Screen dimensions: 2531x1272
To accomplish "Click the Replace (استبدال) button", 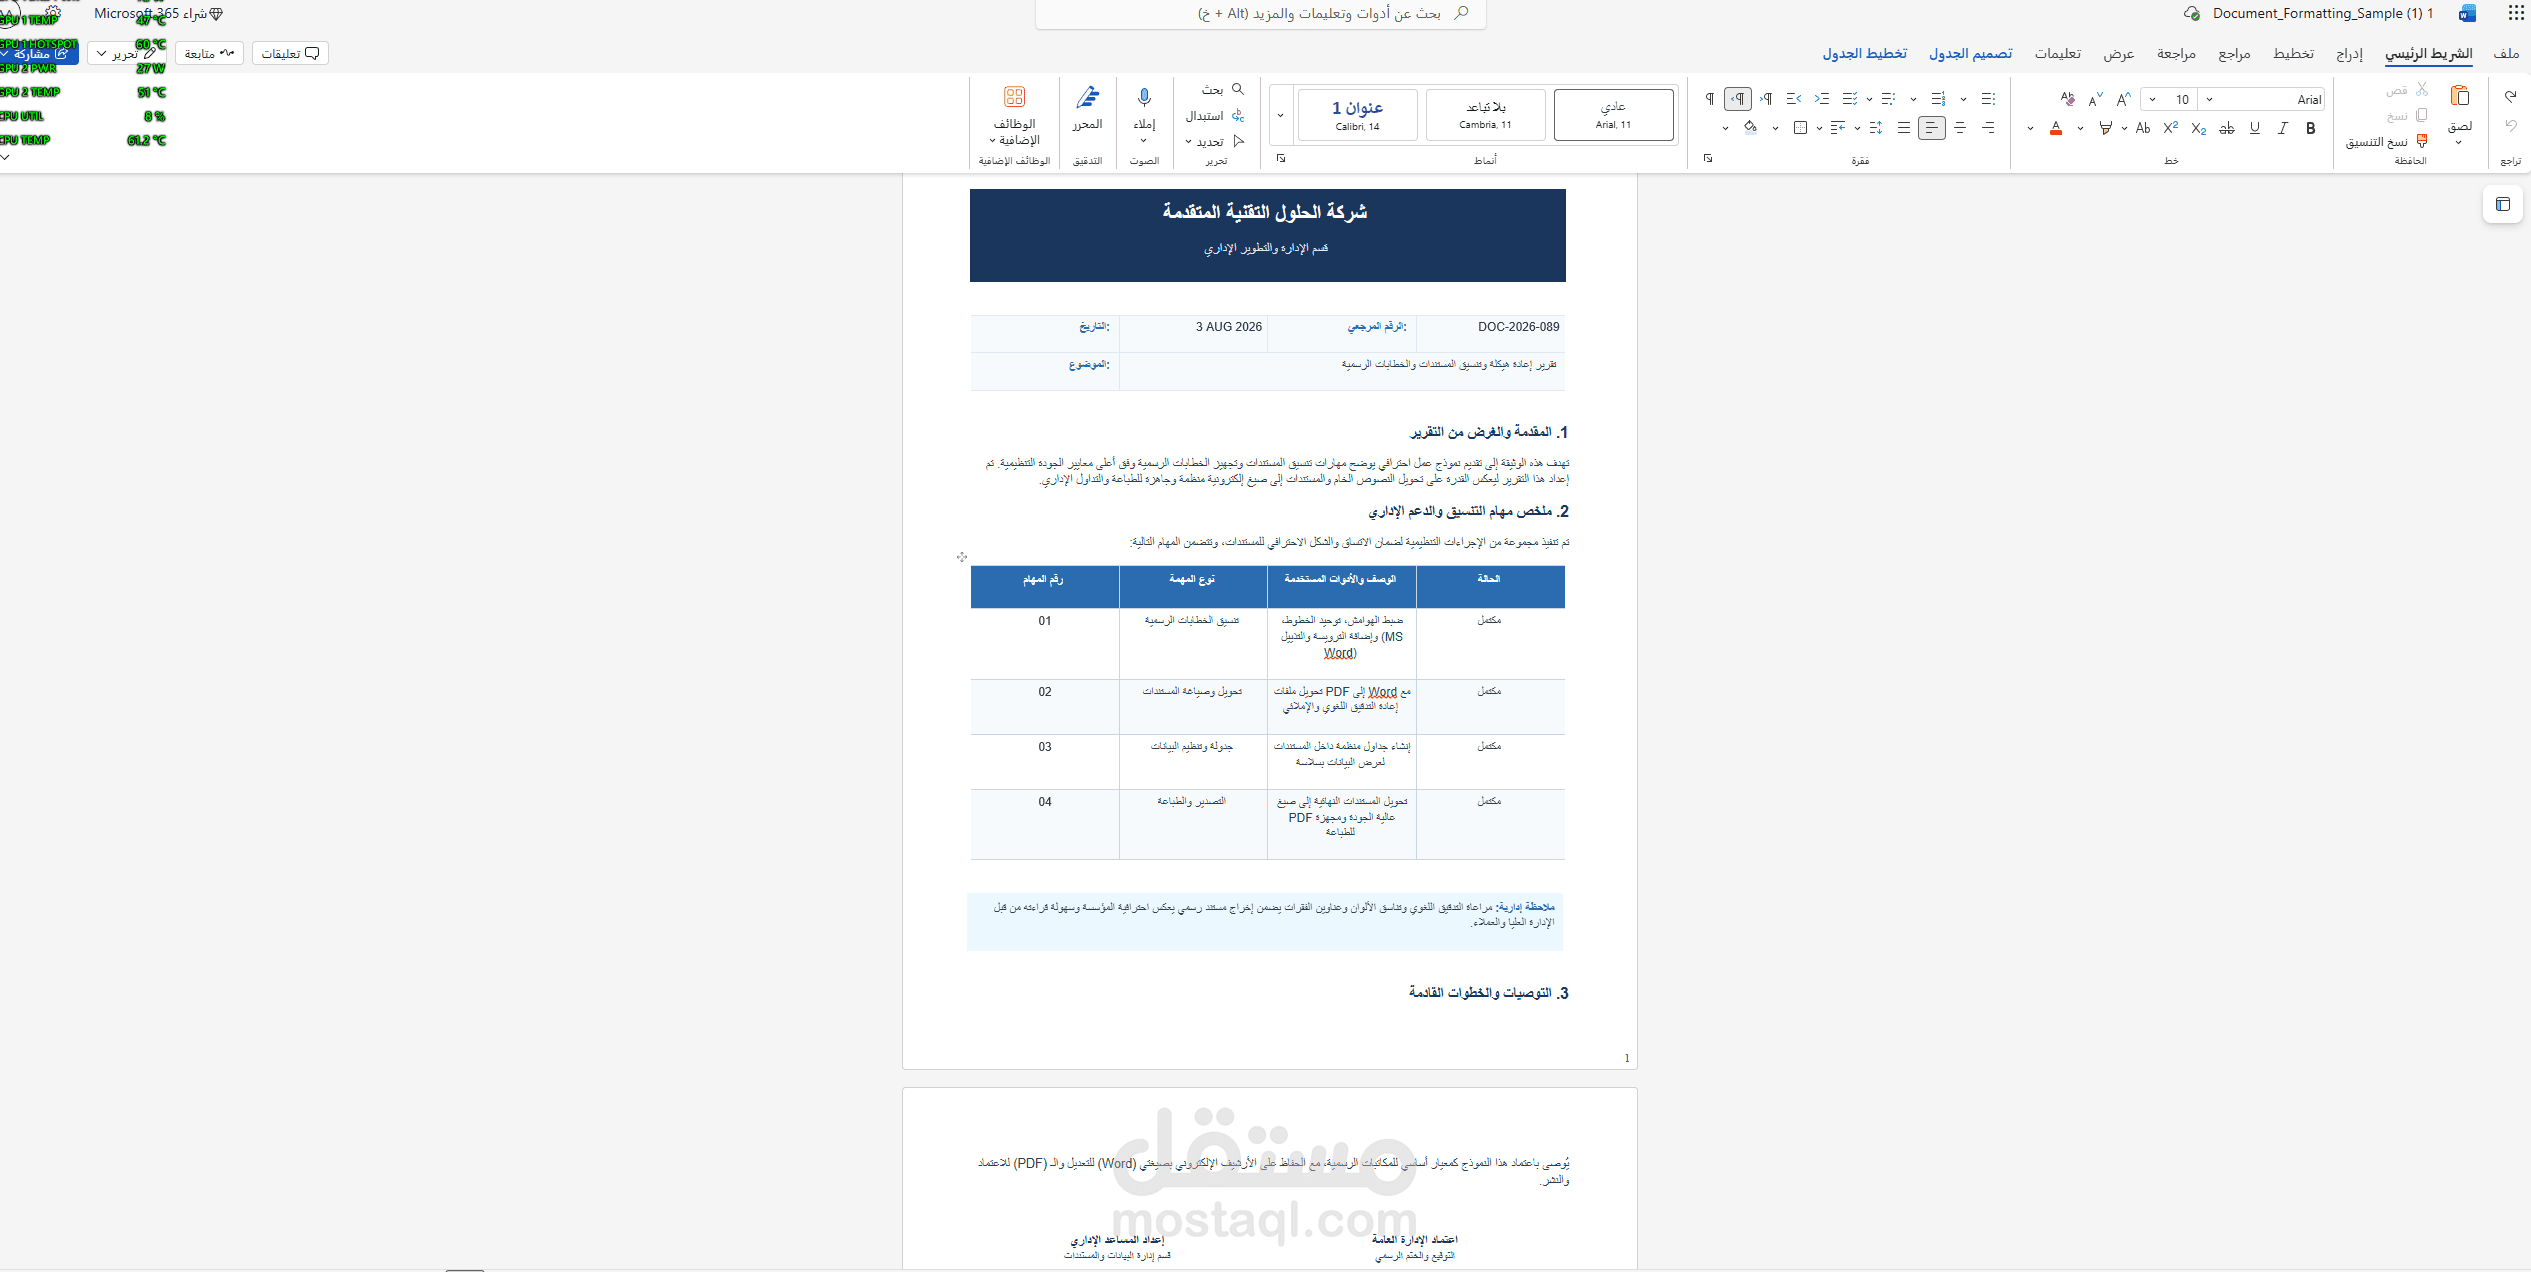I will (x=1215, y=116).
